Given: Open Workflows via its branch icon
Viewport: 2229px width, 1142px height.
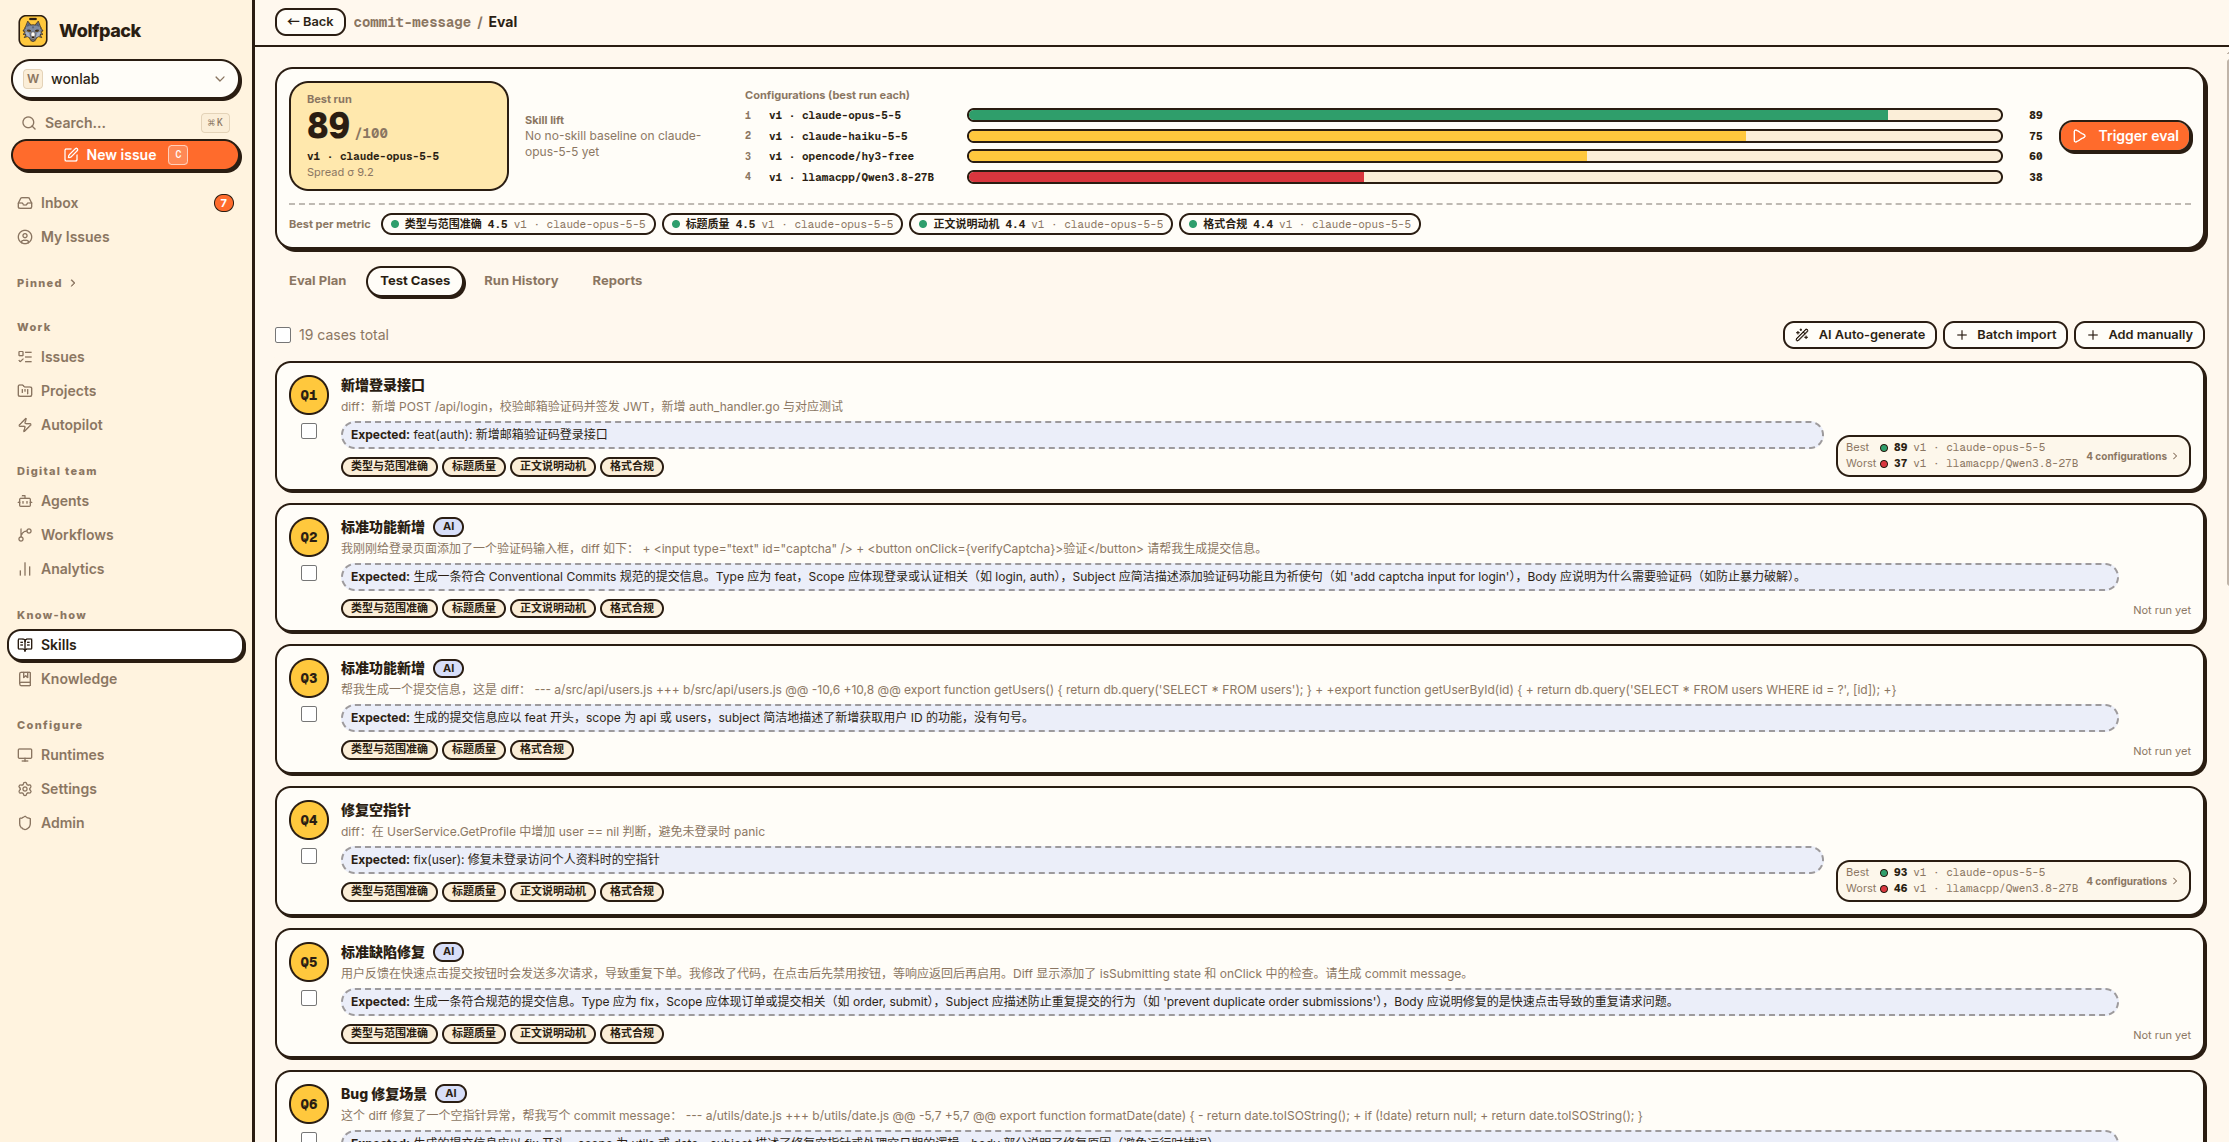Looking at the screenshot, I should [x=25, y=535].
